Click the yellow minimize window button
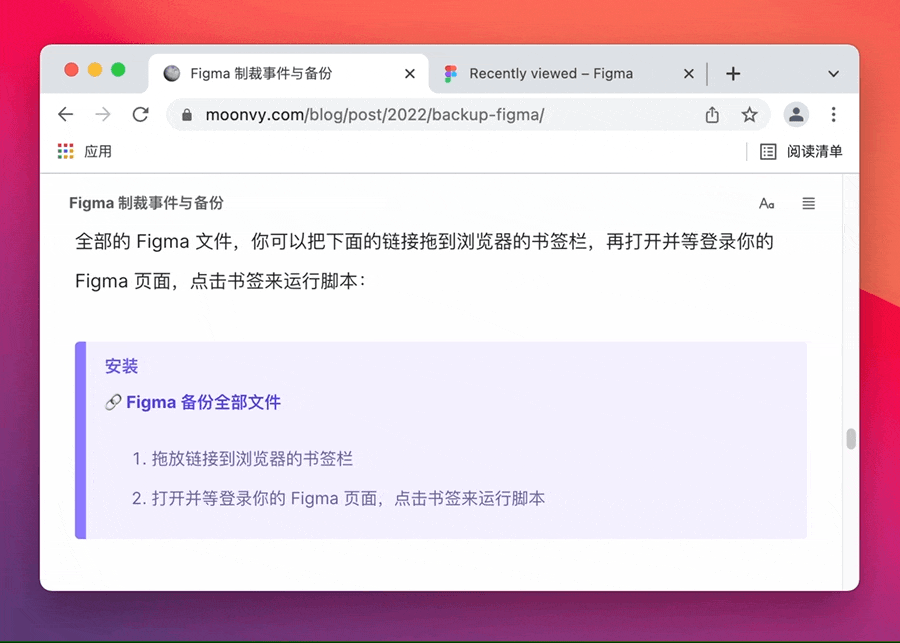 coord(95,70)
